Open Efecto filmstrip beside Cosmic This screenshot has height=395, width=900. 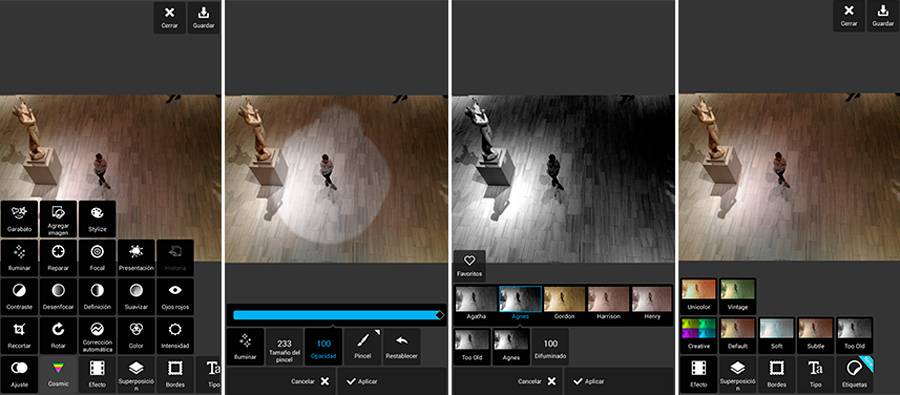(x=98, y=374)
